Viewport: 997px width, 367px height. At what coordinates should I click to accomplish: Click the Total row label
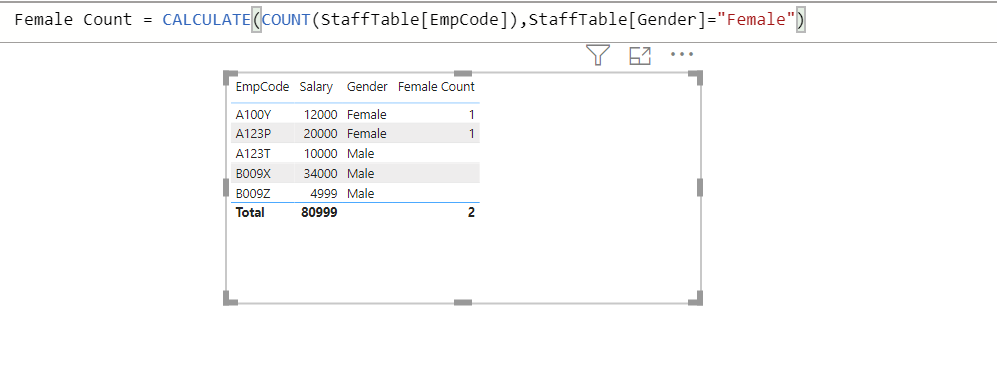(x=250, y=212)
